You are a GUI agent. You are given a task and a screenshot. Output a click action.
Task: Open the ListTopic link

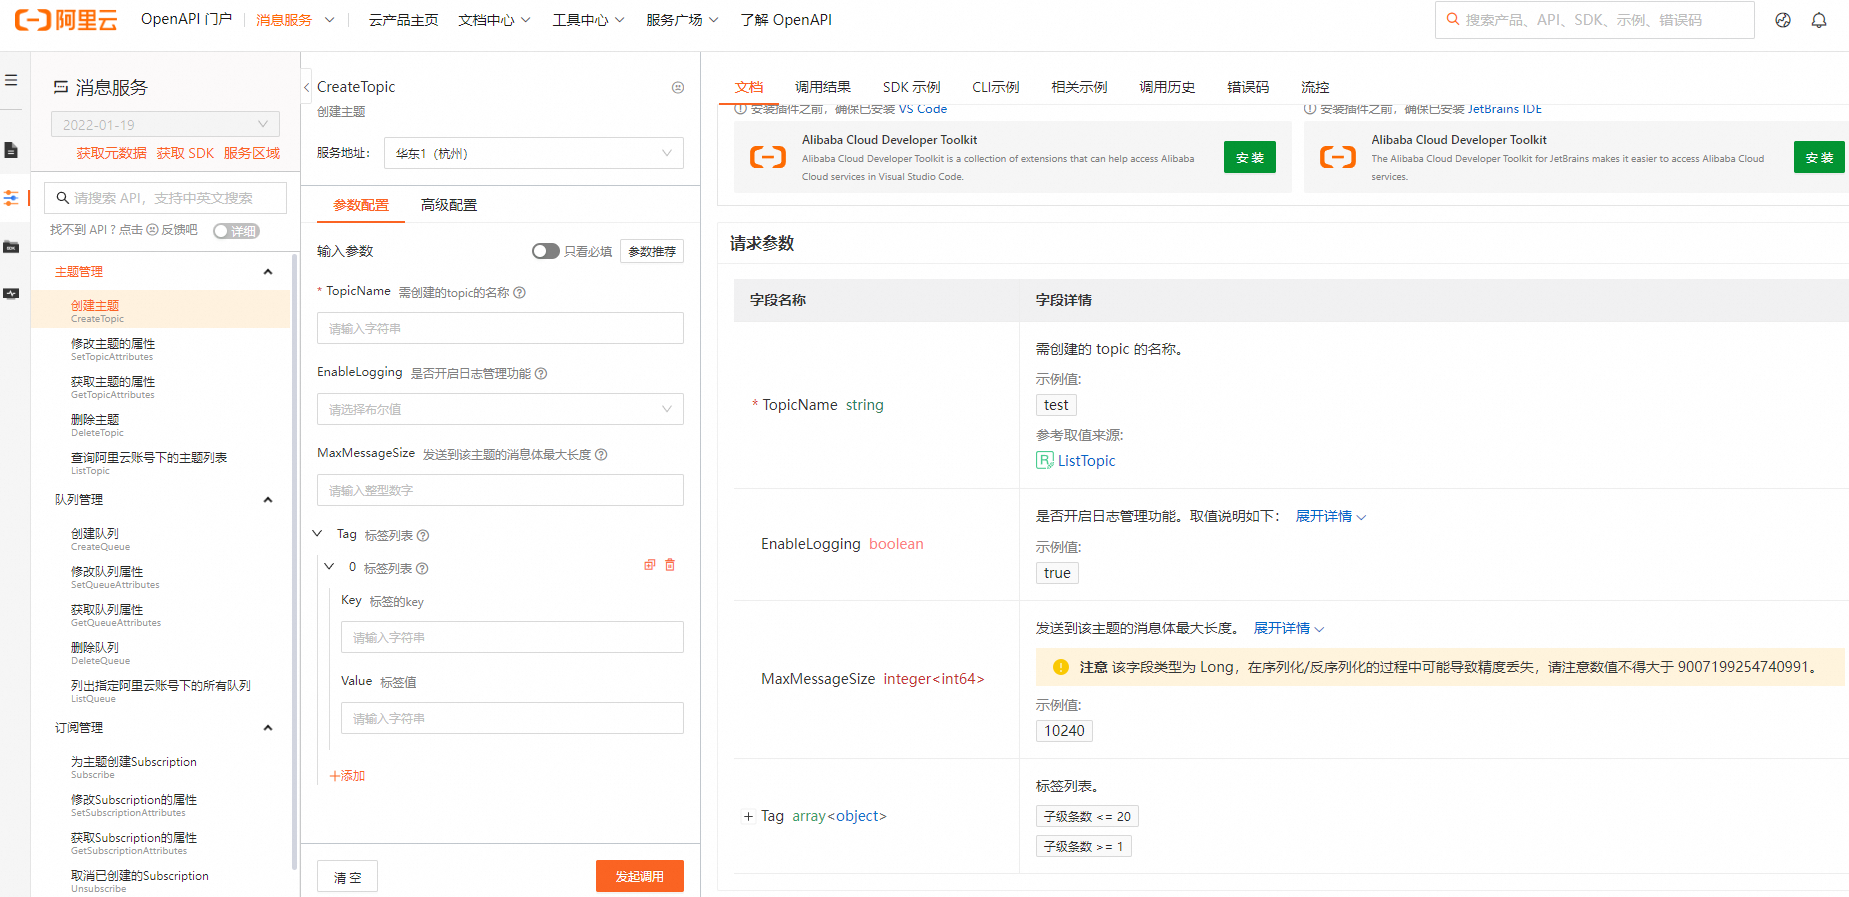coord(1086,460)
